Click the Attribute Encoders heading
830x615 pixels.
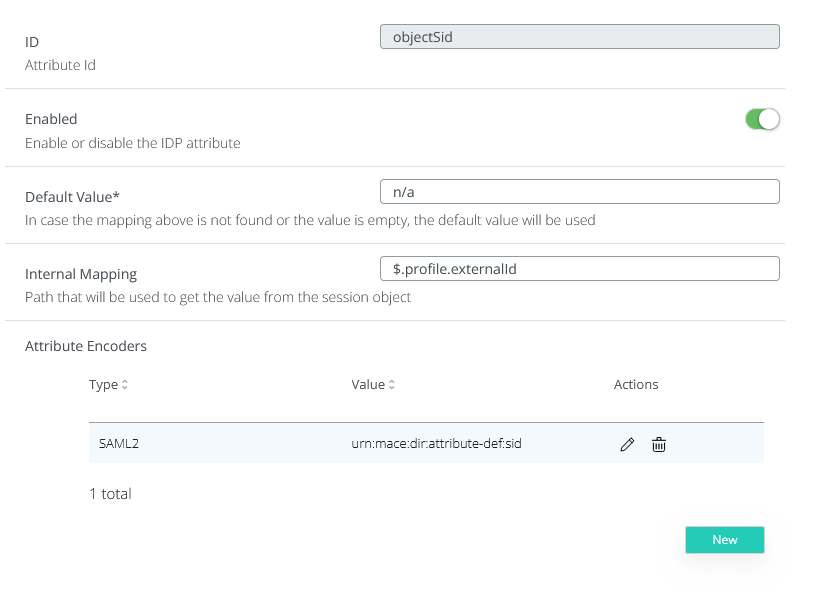coord(86,346)
